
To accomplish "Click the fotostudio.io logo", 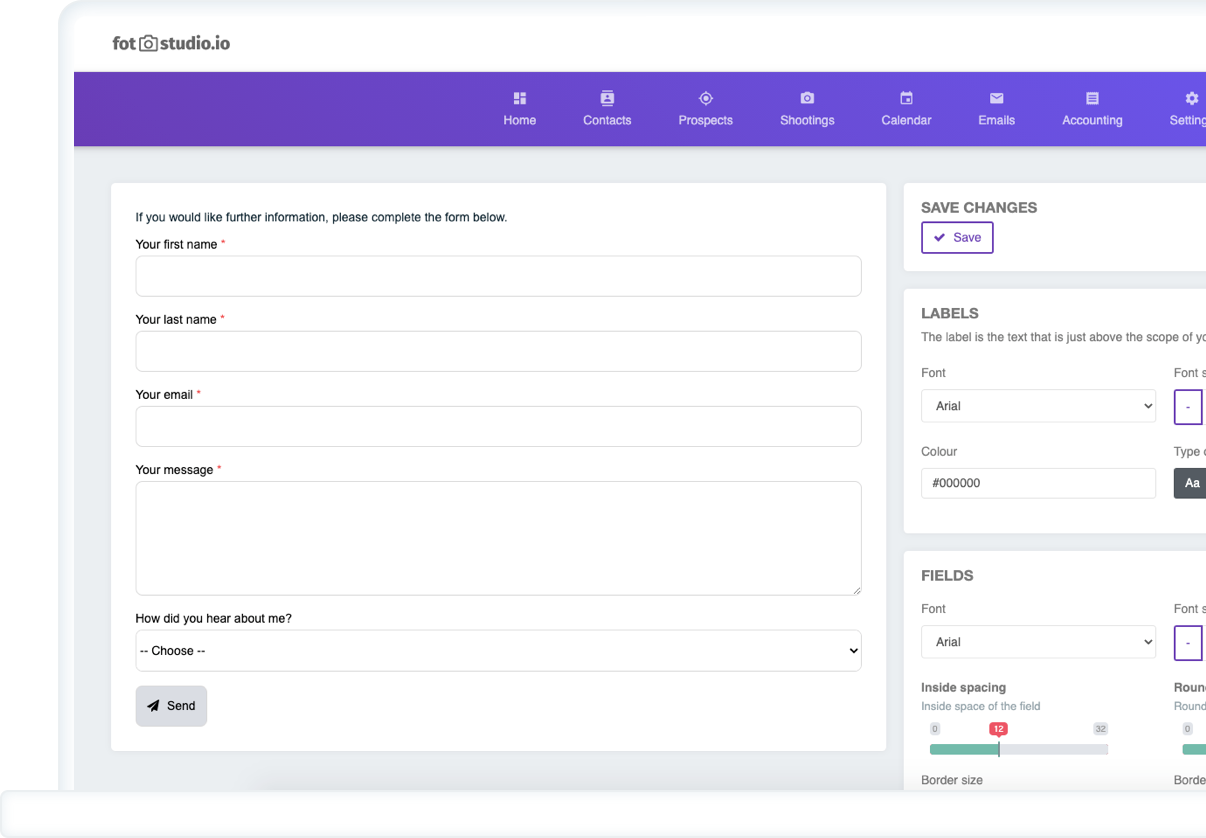I will tap(171, 43).
